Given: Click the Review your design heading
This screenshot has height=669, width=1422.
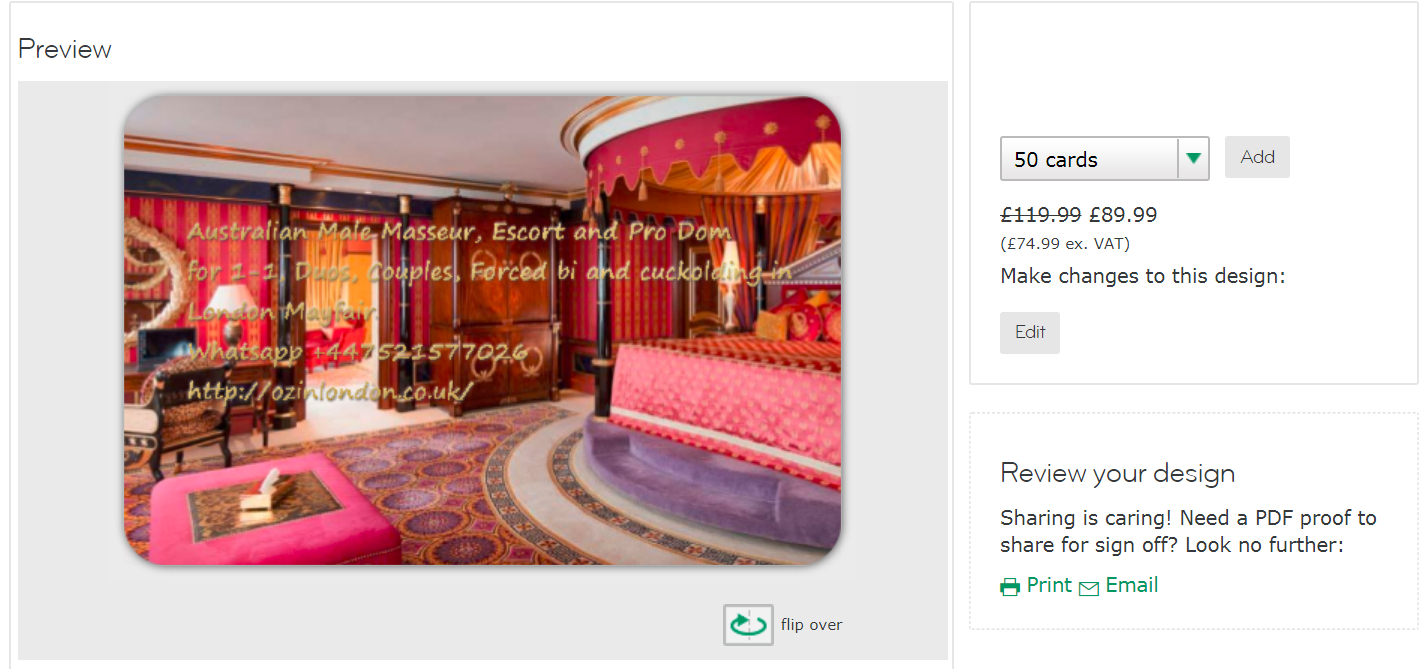Looking at the screenshot, I should (1117, 473).
